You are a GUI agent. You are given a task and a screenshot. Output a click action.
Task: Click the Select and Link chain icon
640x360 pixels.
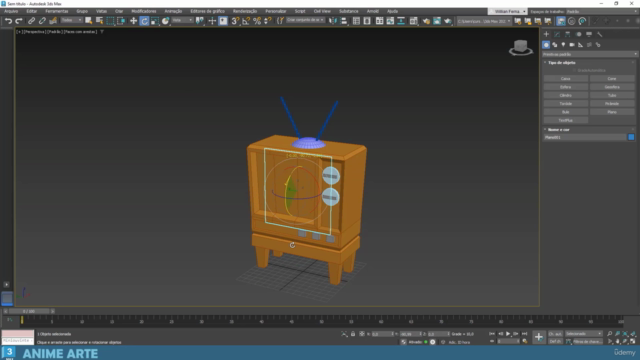pyautogui.click(x=31, y=21)
